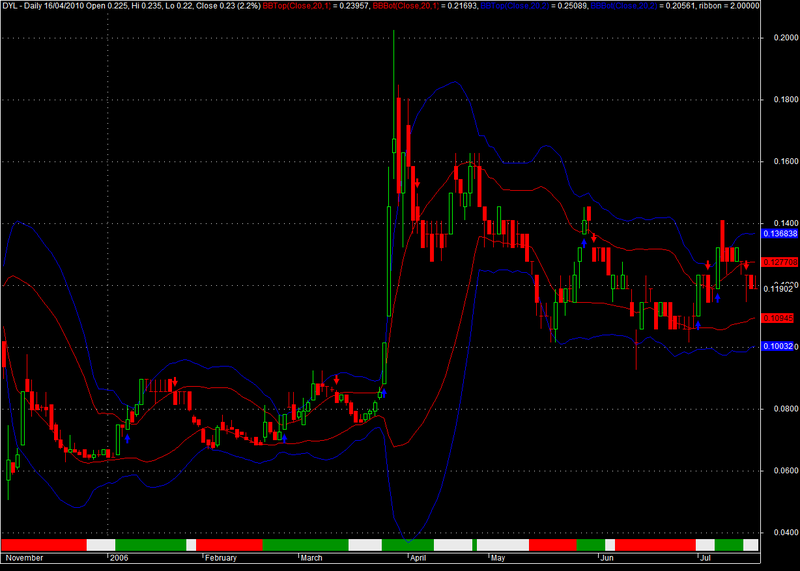Select the blue BBBot(Close,20,2) legend label
The height and width of the screenshot is (571, 800).
point(624,6)
